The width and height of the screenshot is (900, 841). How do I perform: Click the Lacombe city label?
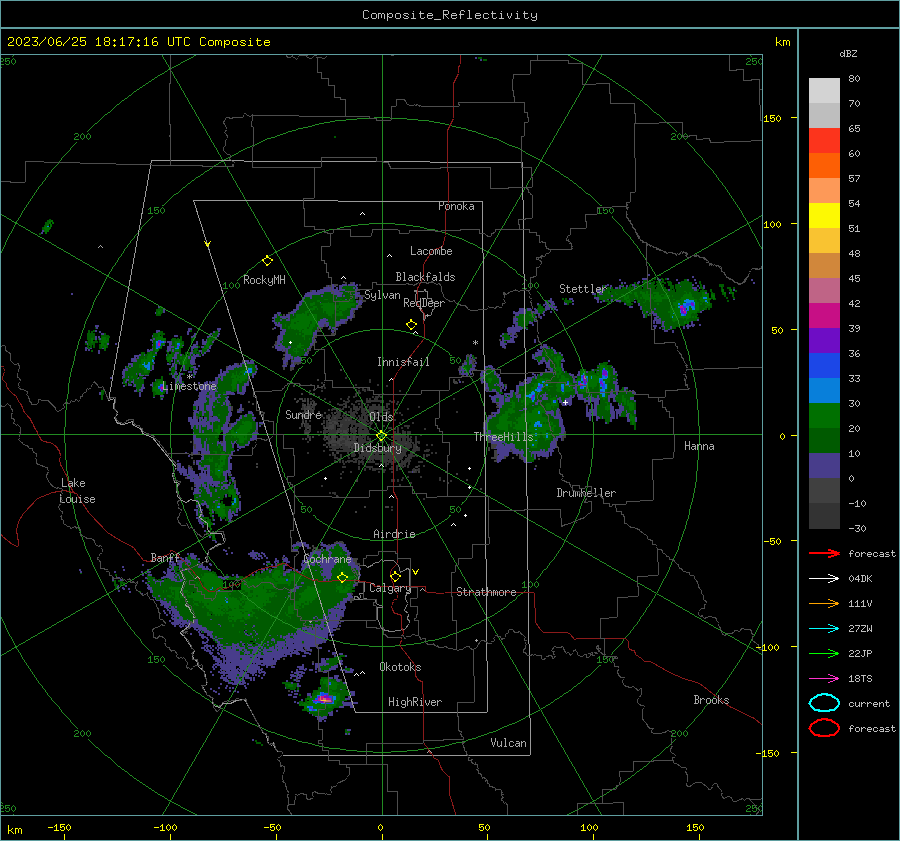pos(431,251)
